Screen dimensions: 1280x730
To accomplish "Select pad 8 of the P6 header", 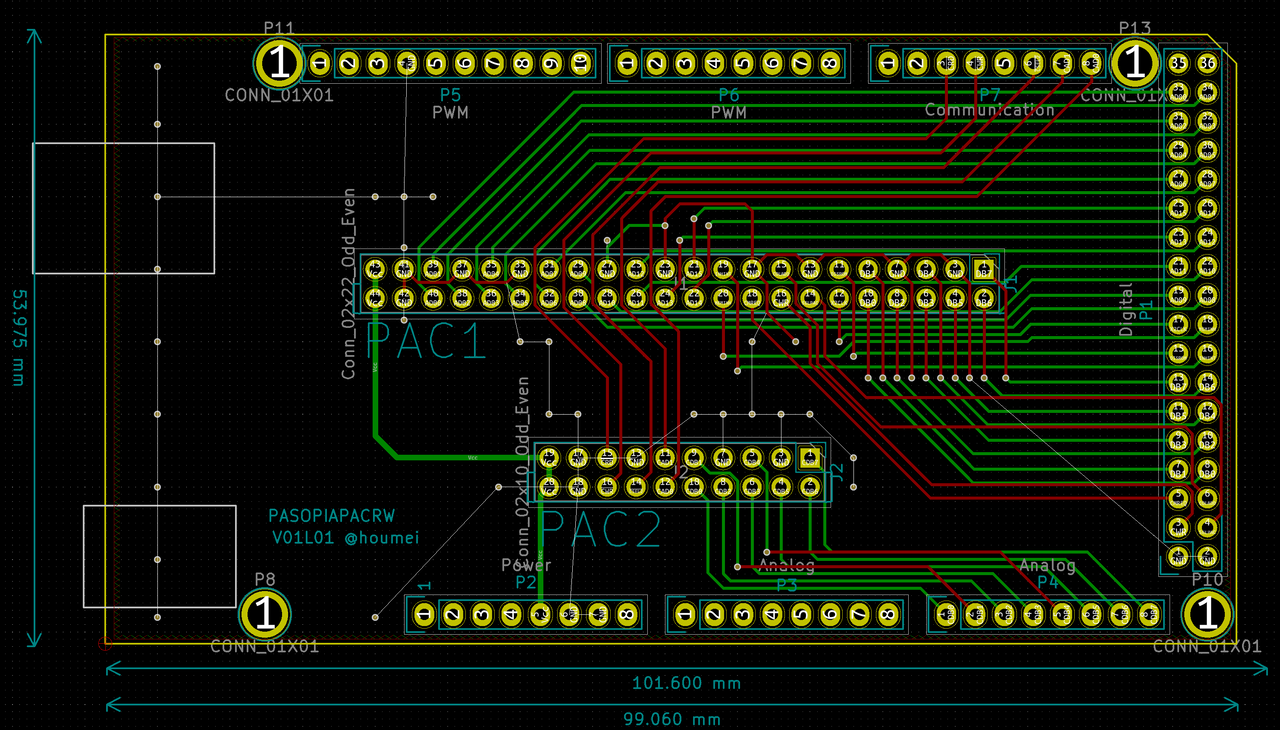I will [x=829, y=64].
